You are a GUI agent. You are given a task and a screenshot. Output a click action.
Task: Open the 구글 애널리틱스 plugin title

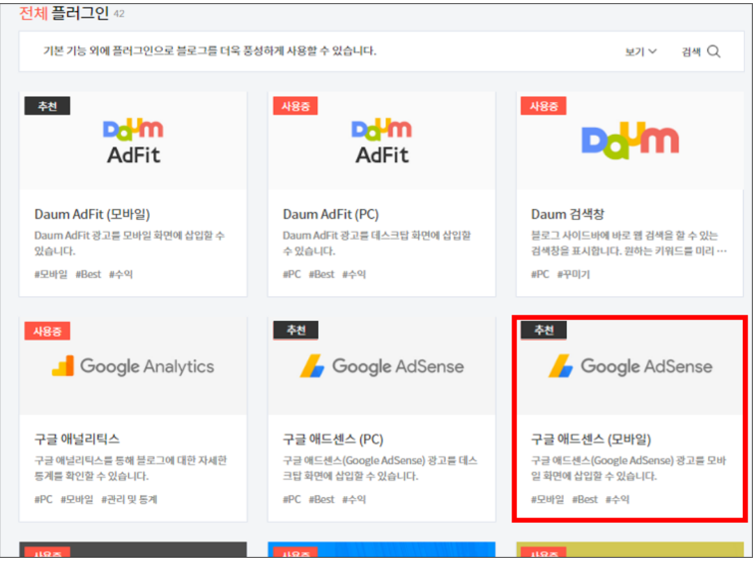(x=77, y=439)
